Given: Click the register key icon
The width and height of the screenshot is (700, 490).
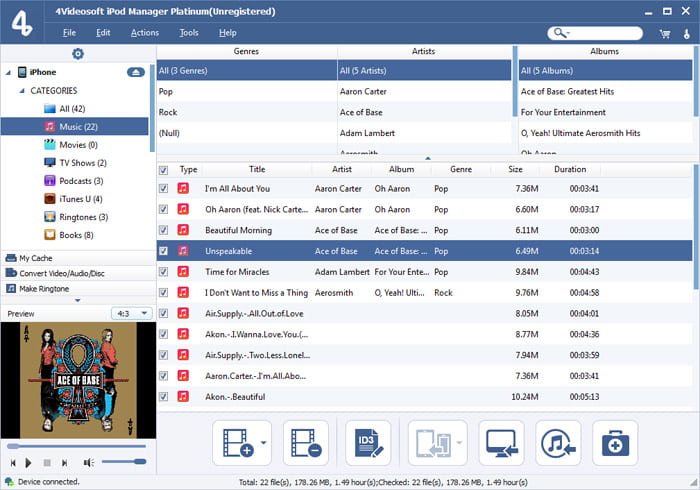Looking at the screenshot, I should point(687,33).
